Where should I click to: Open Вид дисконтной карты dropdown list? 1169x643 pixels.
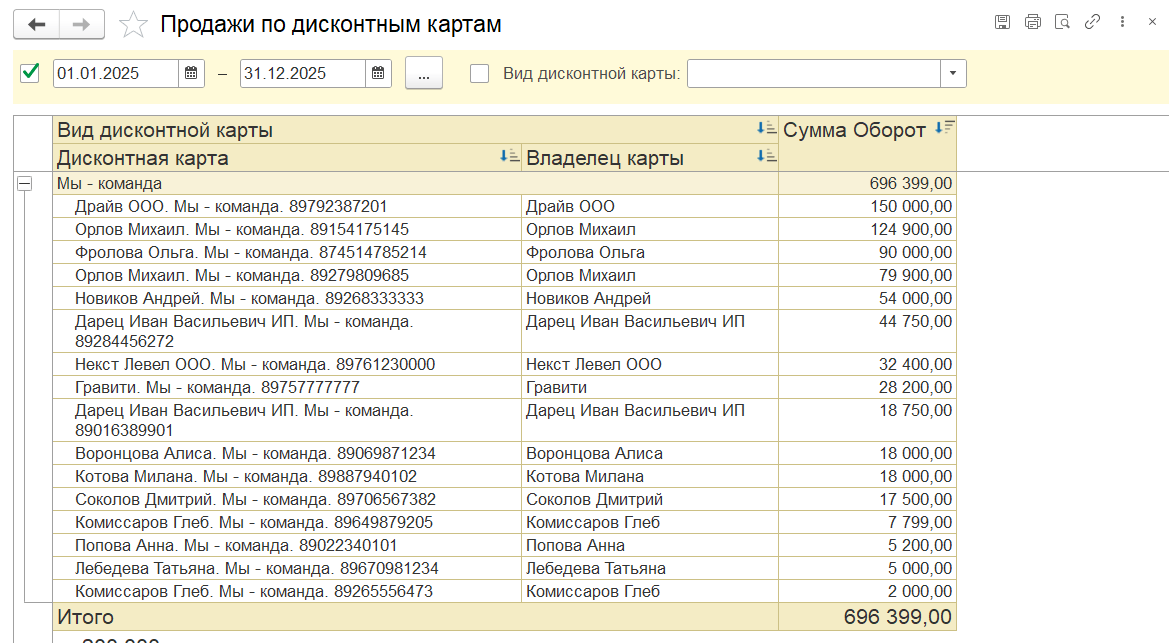[953, 73]
